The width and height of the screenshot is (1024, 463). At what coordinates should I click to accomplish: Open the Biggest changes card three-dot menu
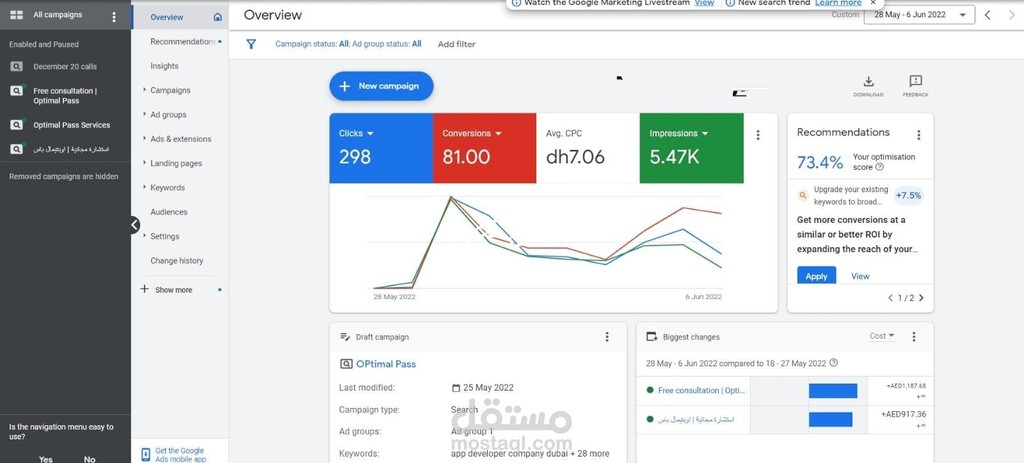(914, 337)
